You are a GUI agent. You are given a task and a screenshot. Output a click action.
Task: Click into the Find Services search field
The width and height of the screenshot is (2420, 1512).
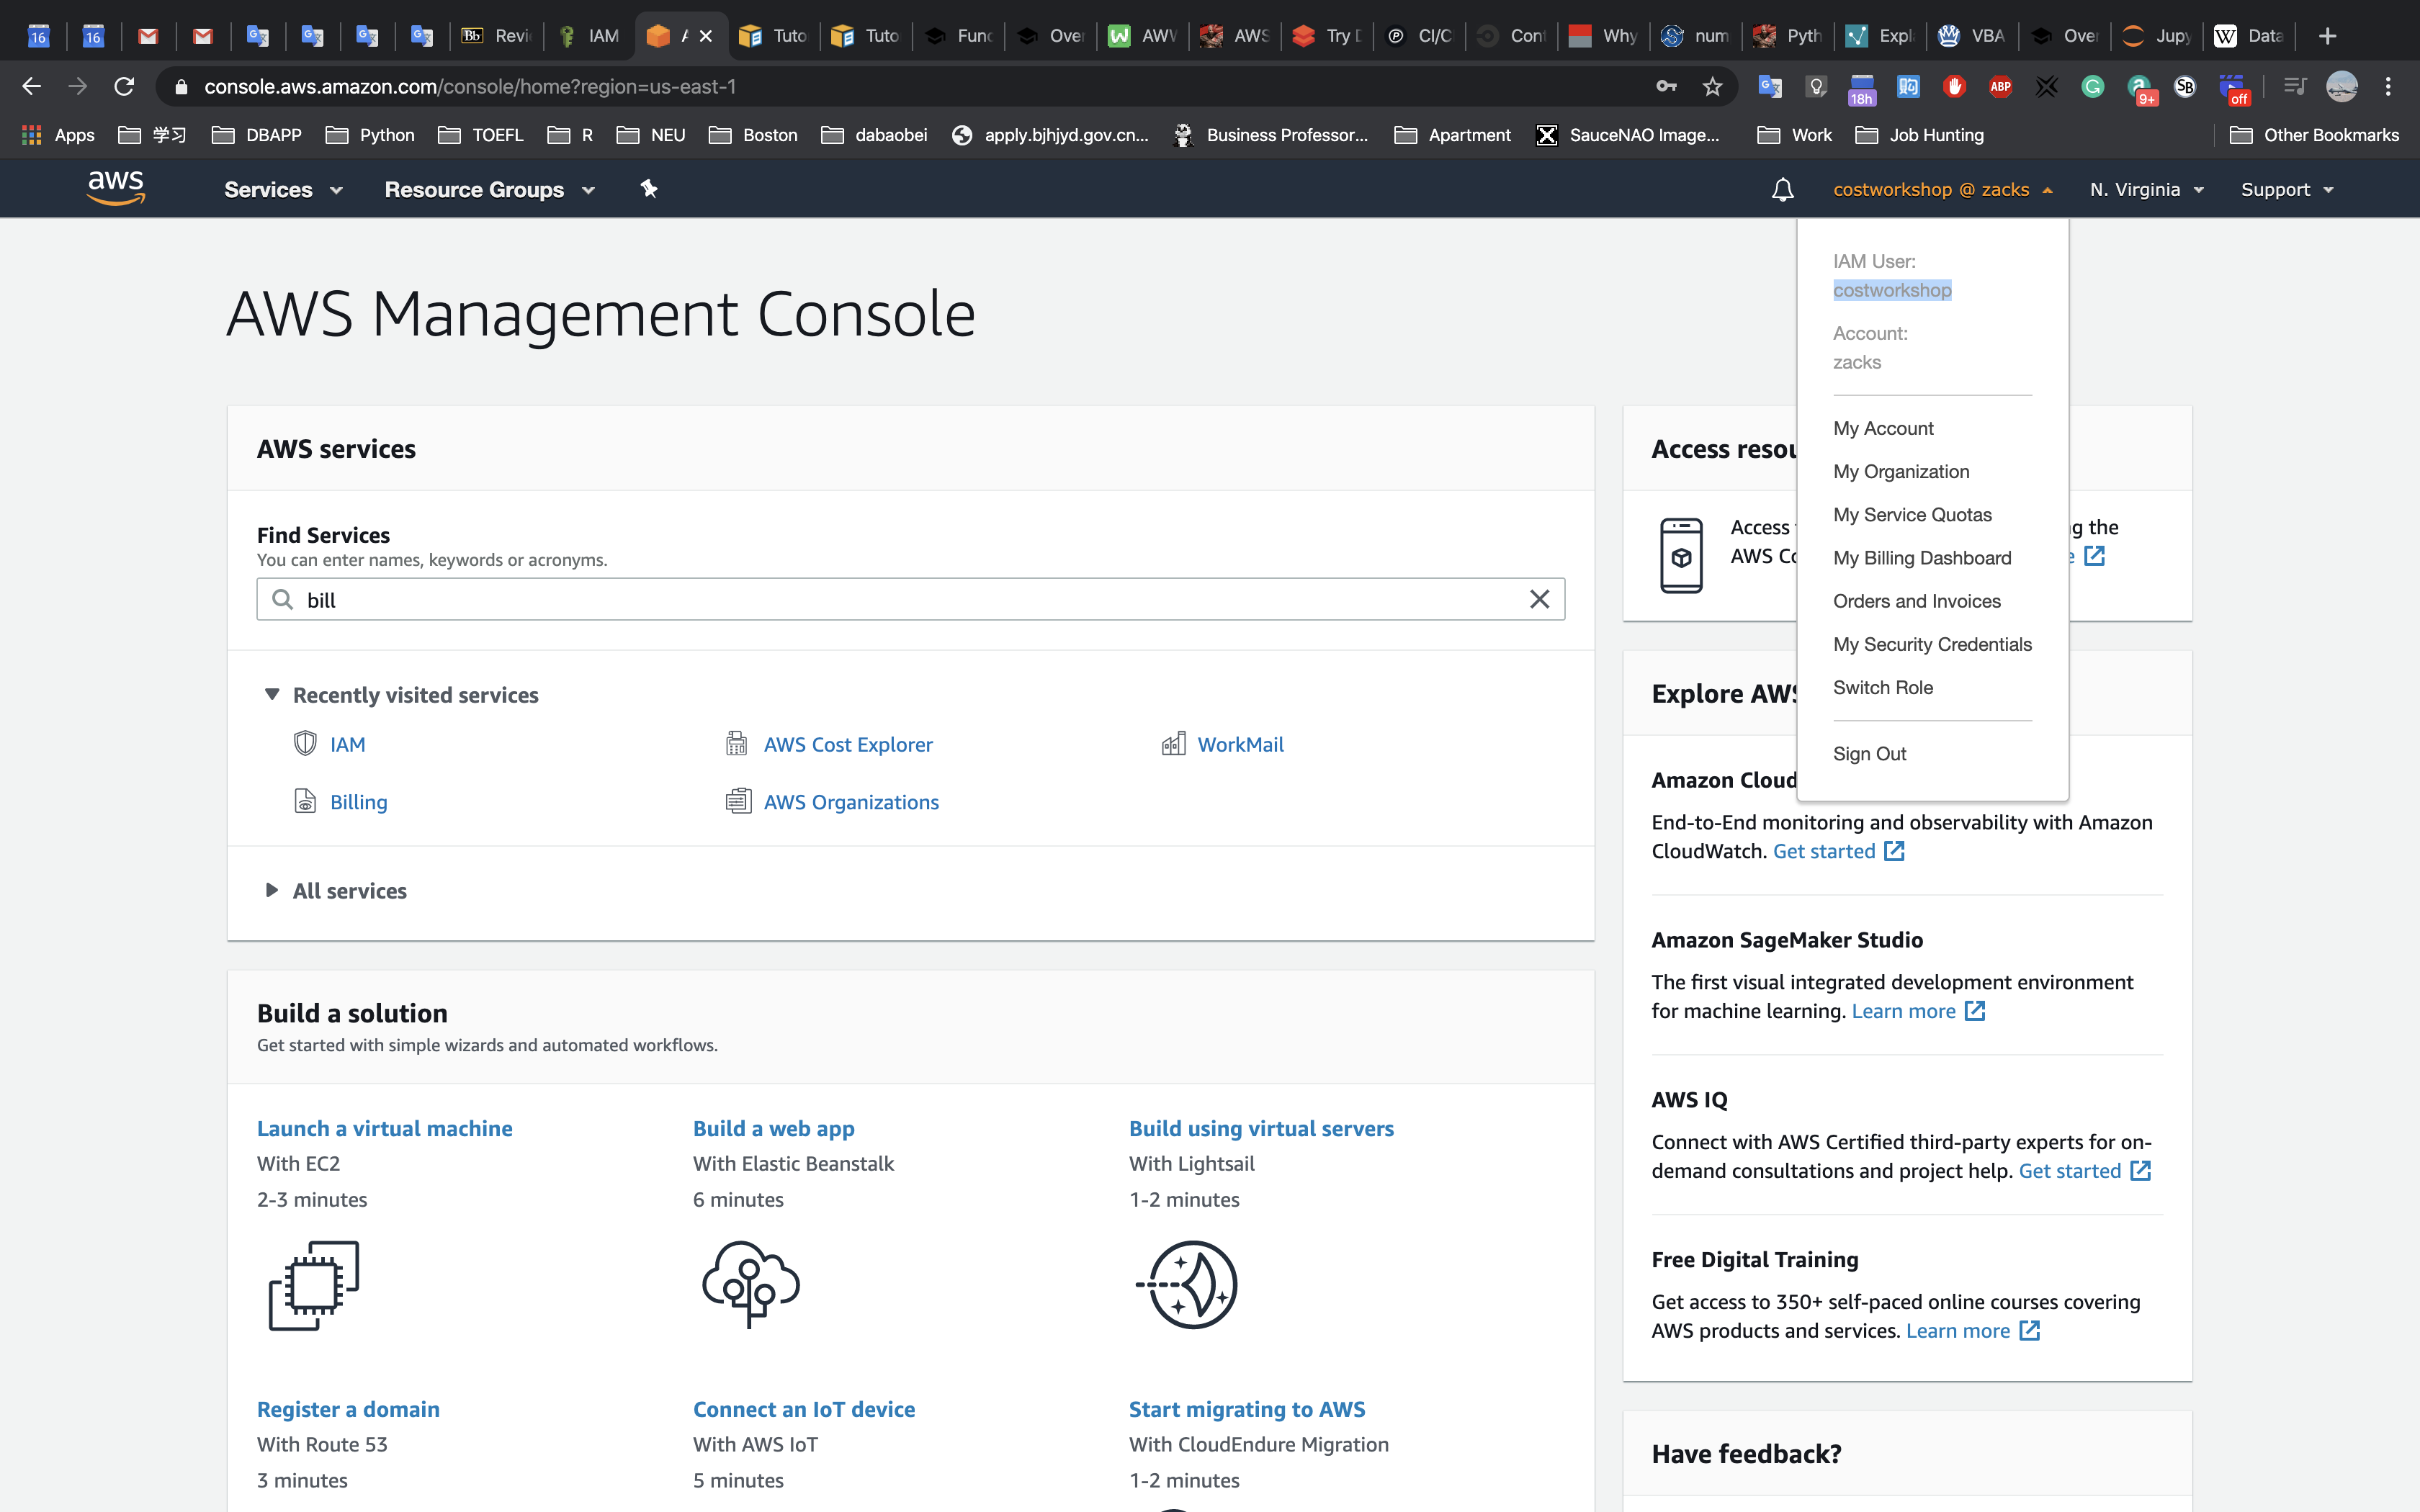click(900, 599)
